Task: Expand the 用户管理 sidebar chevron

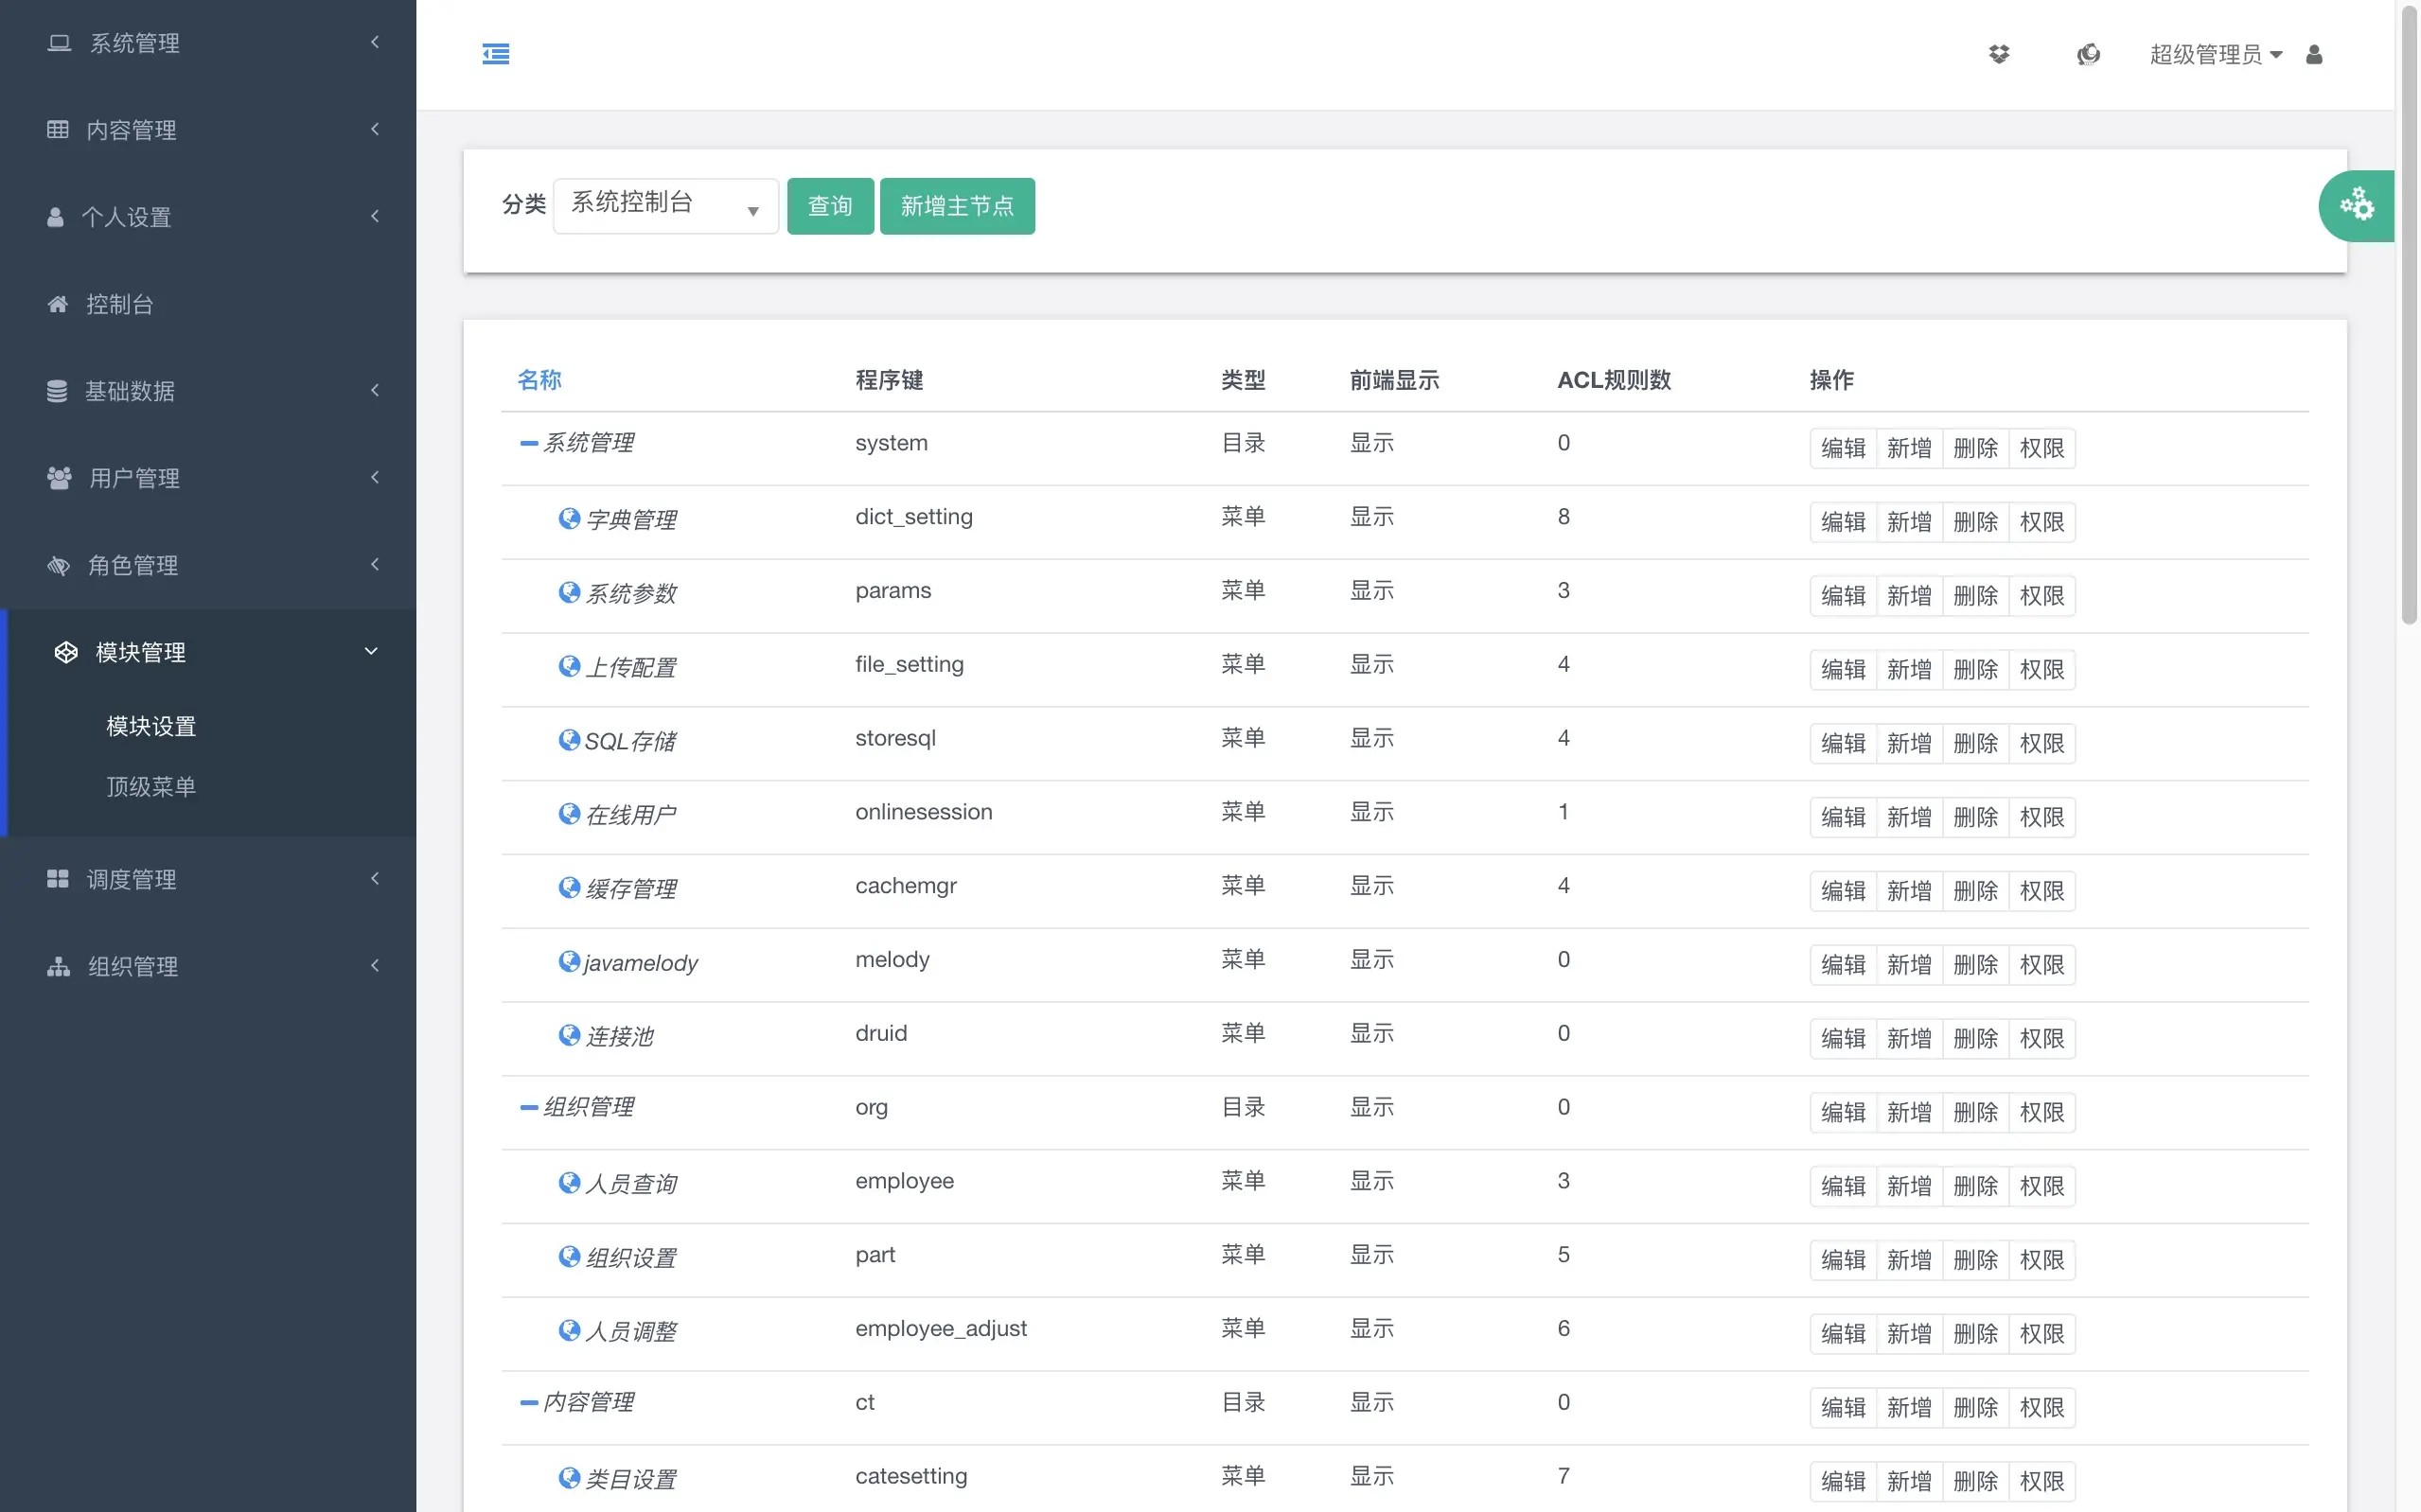Action: pos(375,477)
